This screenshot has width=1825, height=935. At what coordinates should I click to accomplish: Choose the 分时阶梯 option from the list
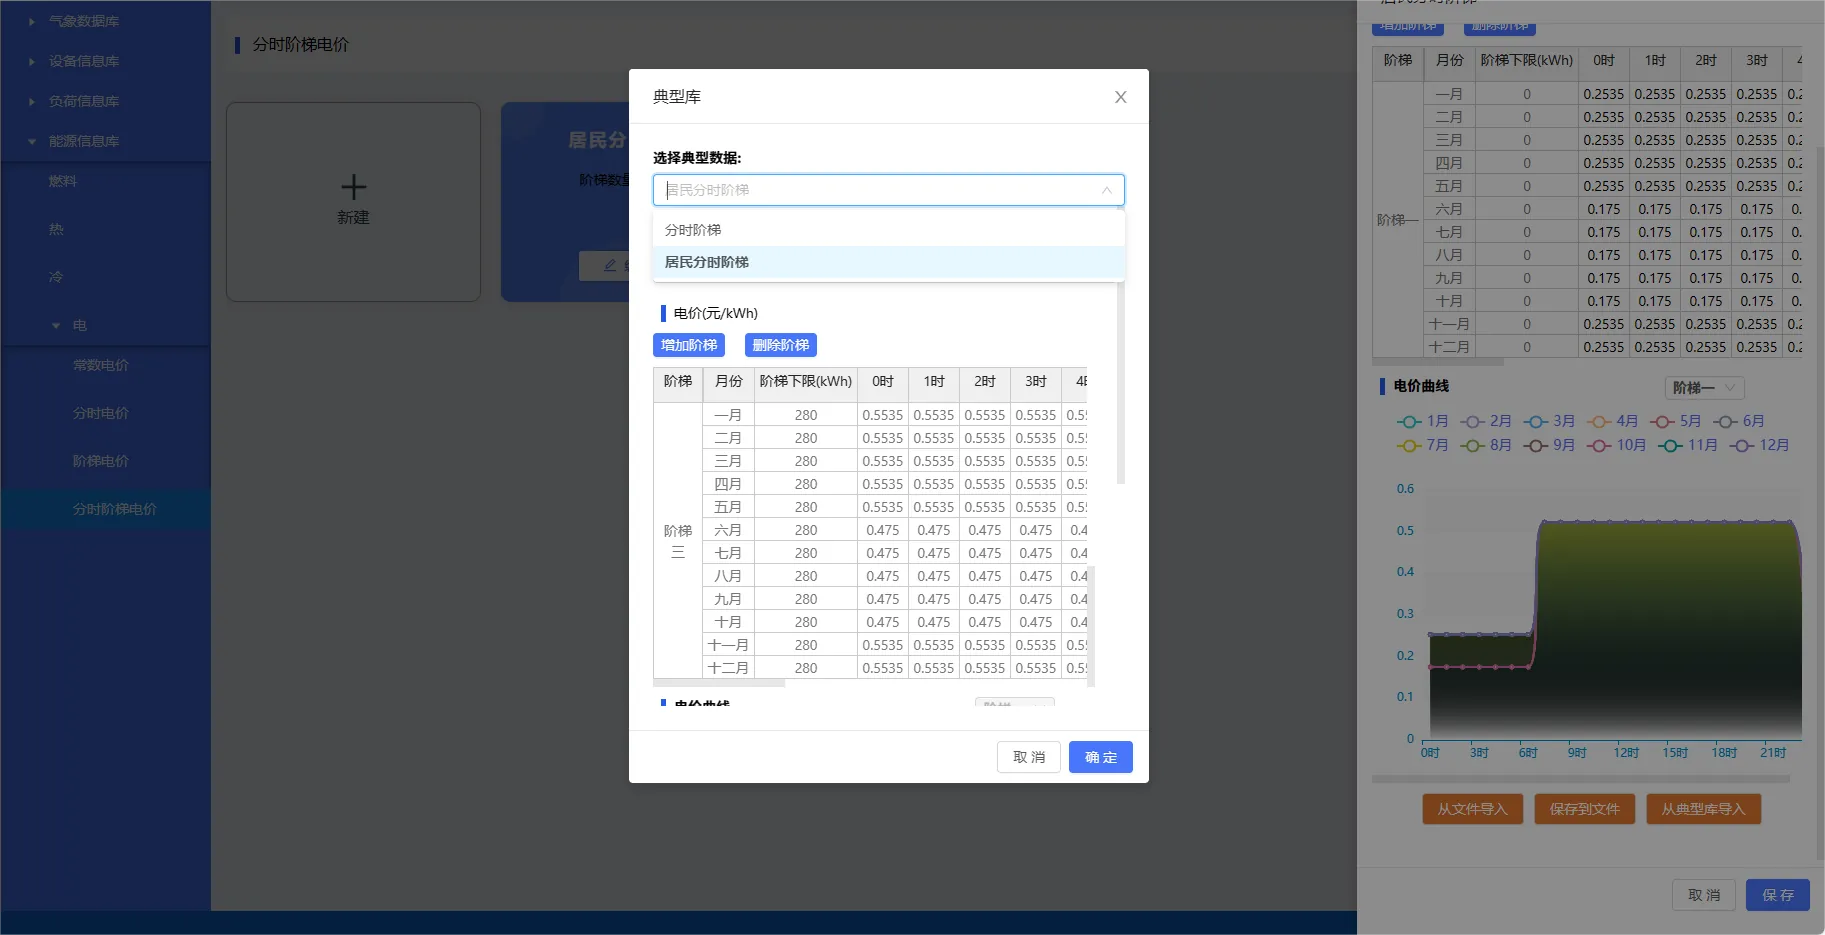(888, 230)
